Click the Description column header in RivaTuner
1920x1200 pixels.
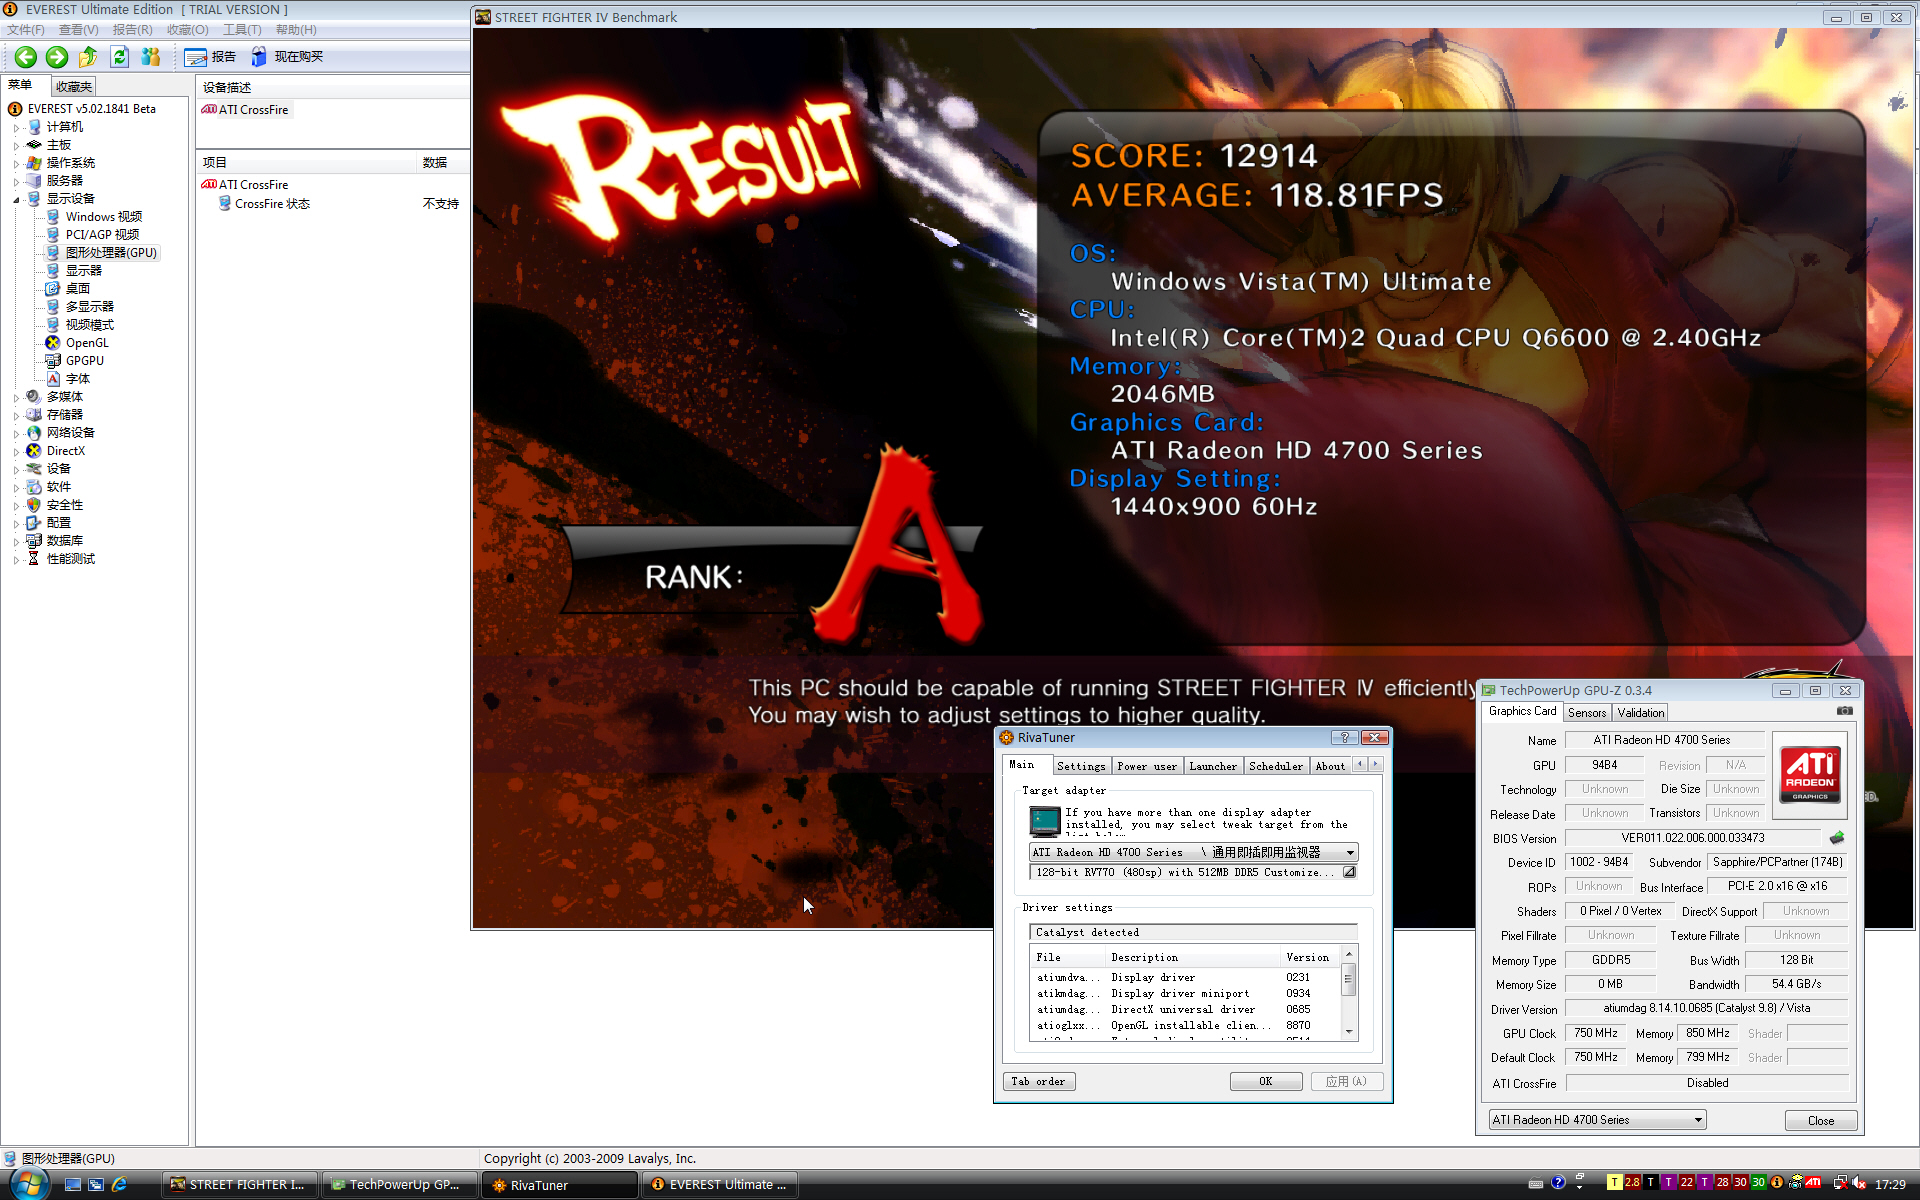[1193, 957]
